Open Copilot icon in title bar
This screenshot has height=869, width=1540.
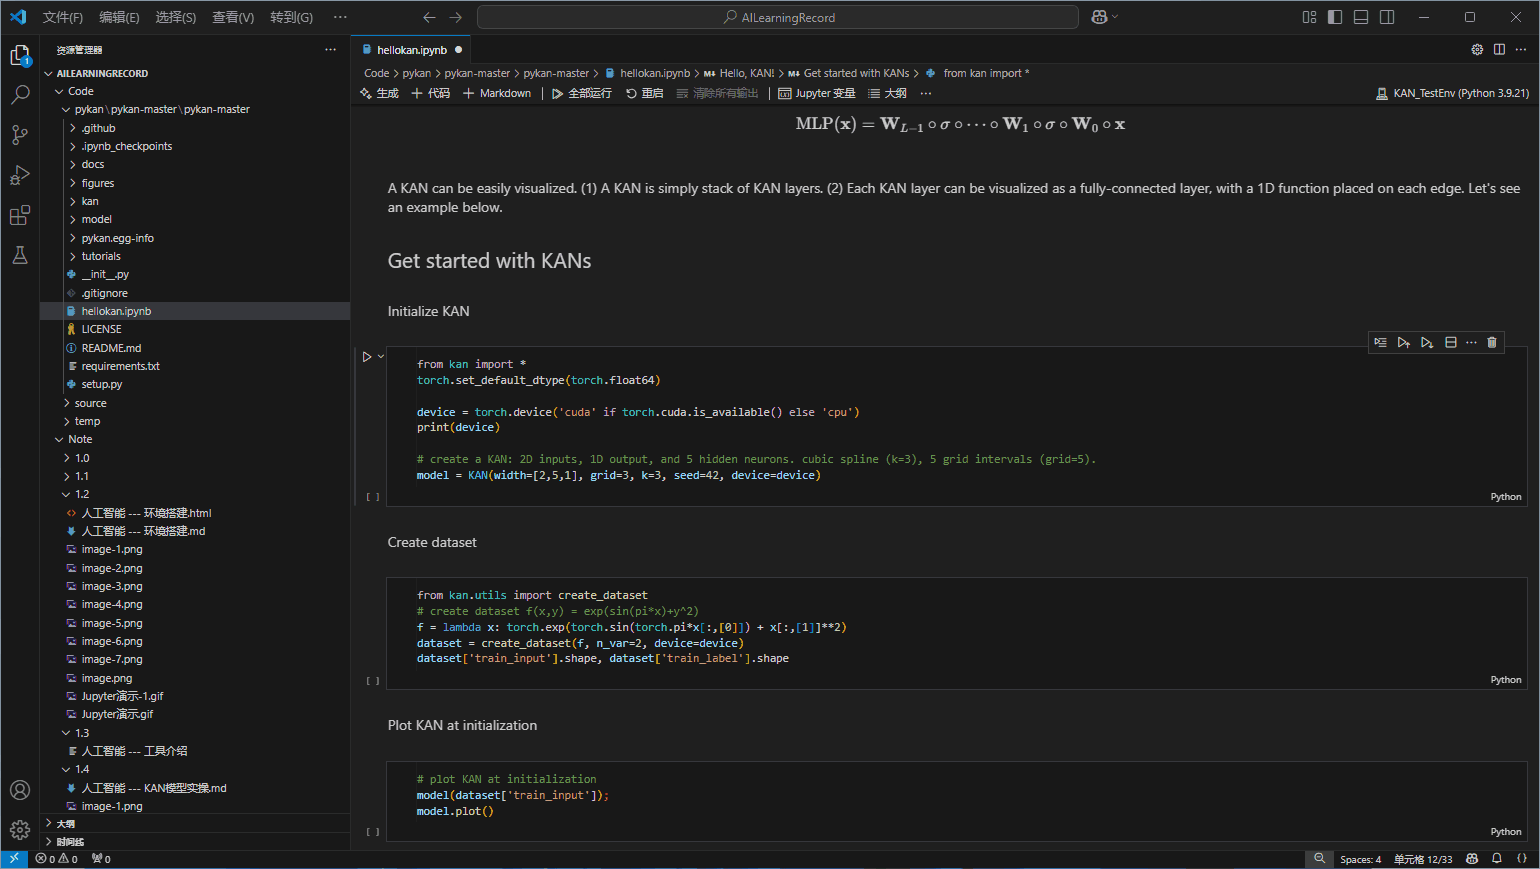(x=1099, y=17)
